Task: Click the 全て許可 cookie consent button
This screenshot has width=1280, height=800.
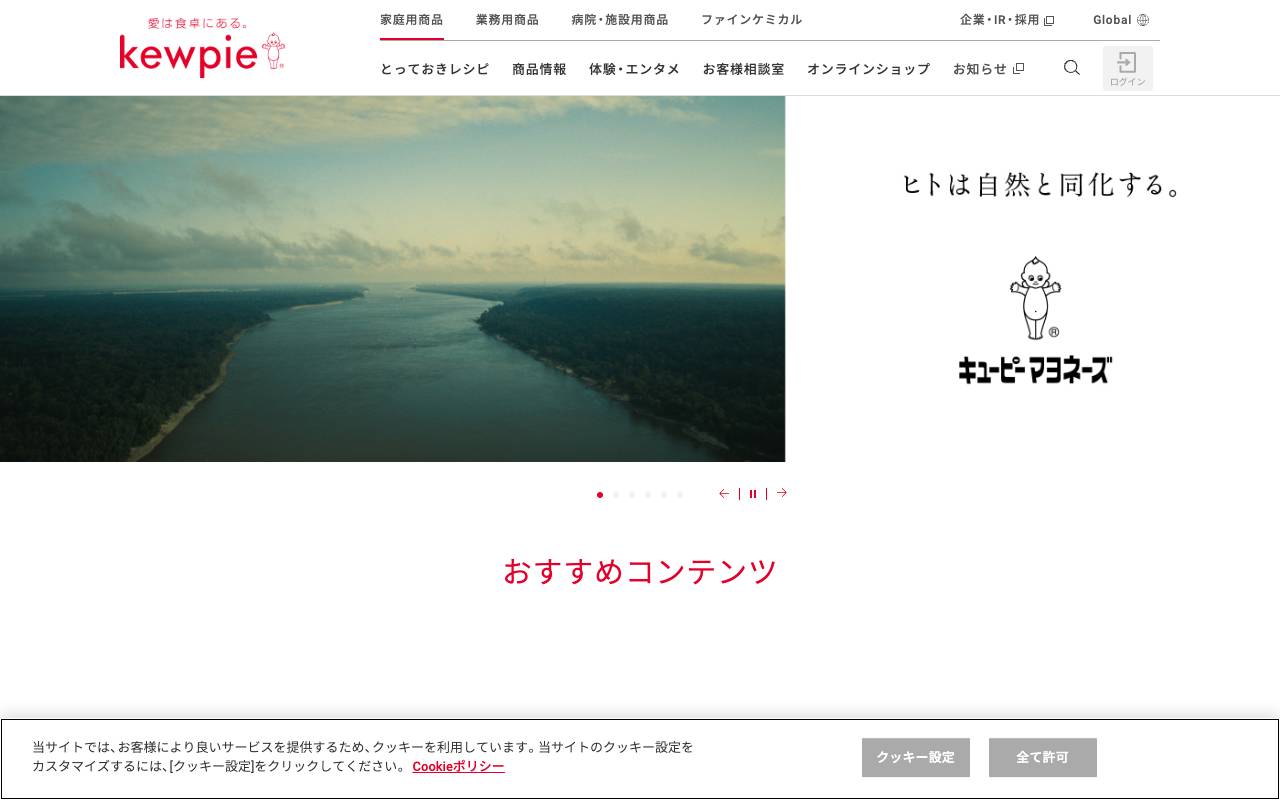Action: 1042,757
